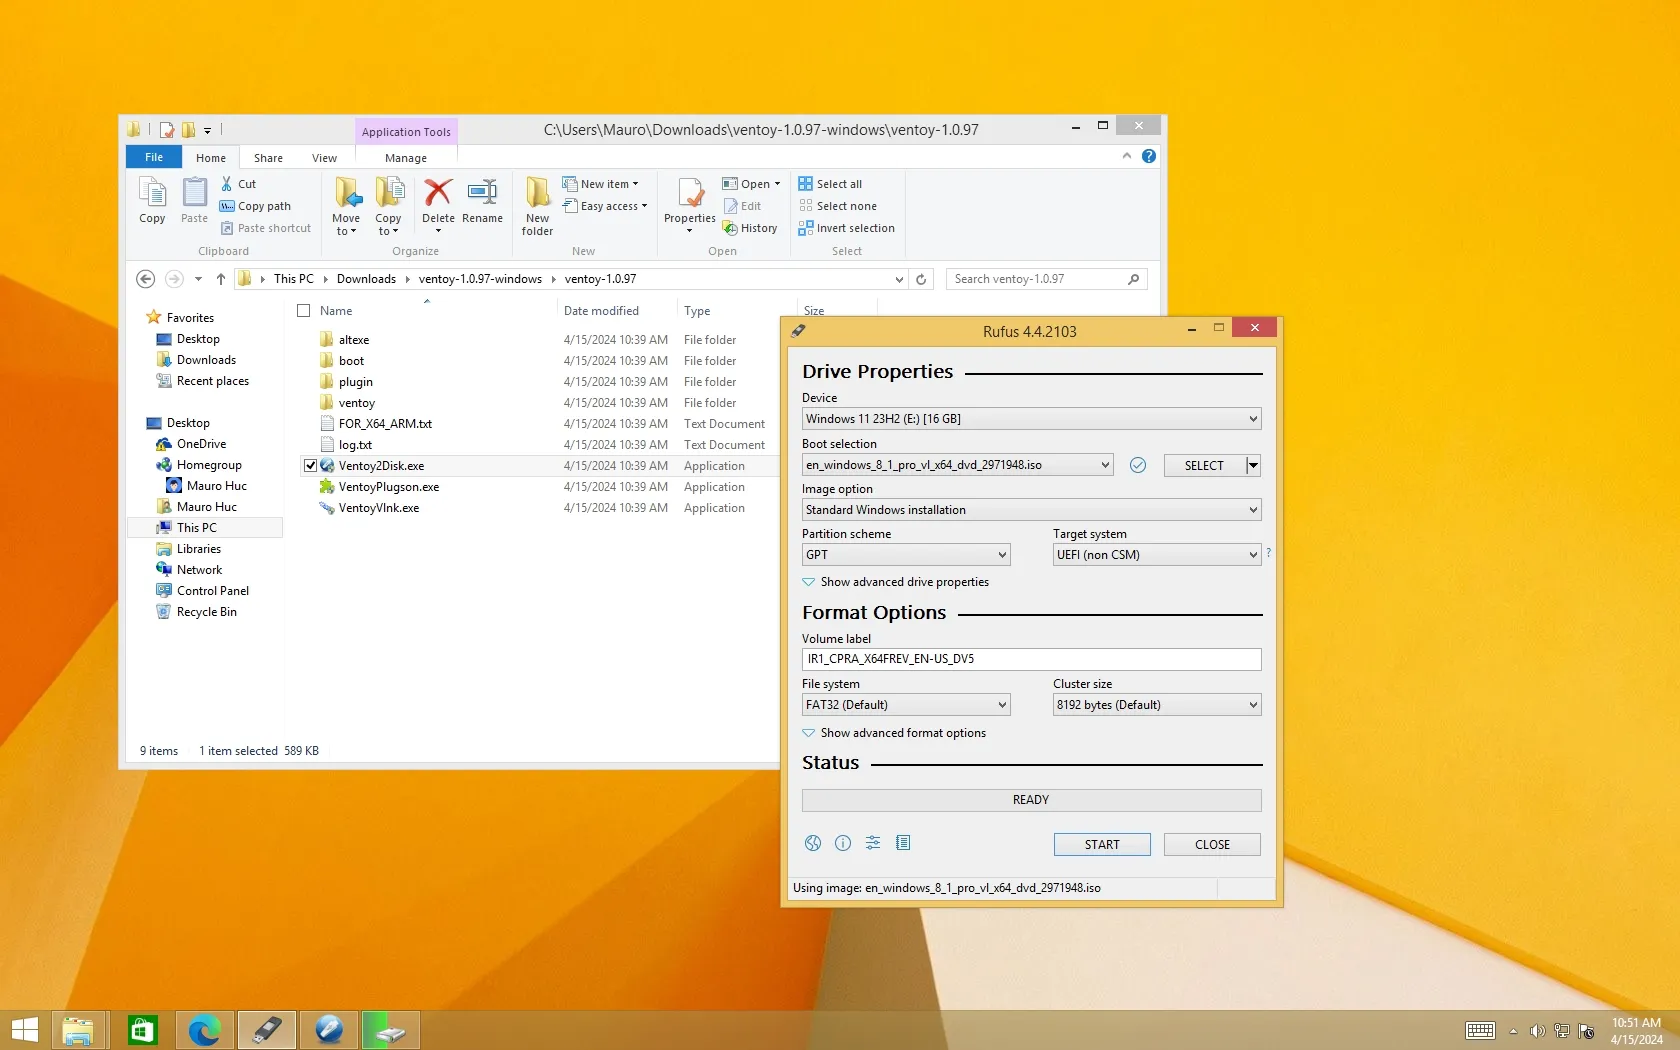Select the VentoyPlugson.exe file
Screen dimensions: 1680x1050
coord(389,487)
